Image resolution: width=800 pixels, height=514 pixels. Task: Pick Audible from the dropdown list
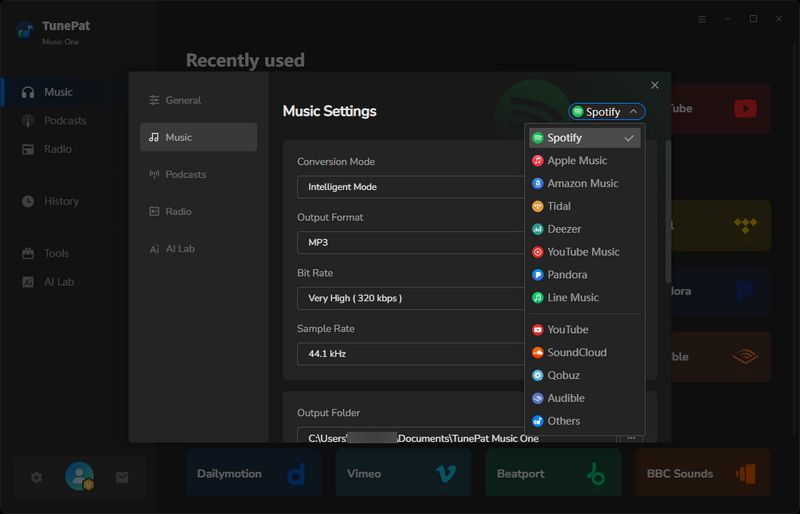584,398
